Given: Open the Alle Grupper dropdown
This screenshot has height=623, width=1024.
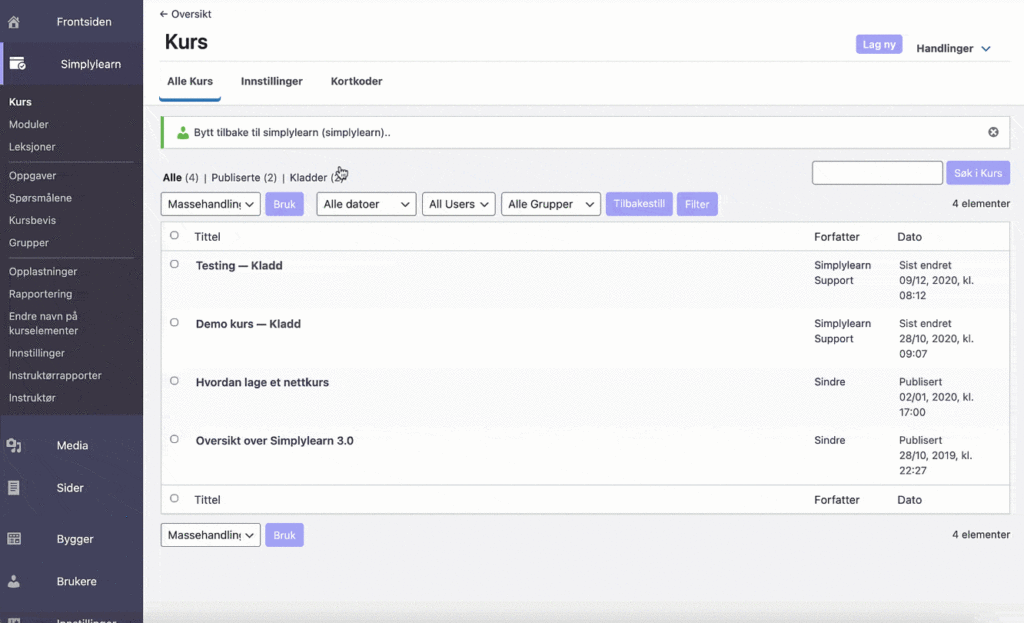Looking at the screenshot, I should click(550, 204).
